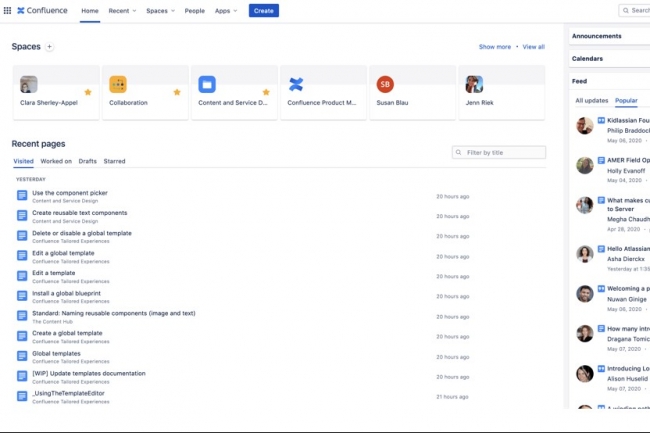Click blog icon beside Introducing Lo feed post

click(601, 368)
